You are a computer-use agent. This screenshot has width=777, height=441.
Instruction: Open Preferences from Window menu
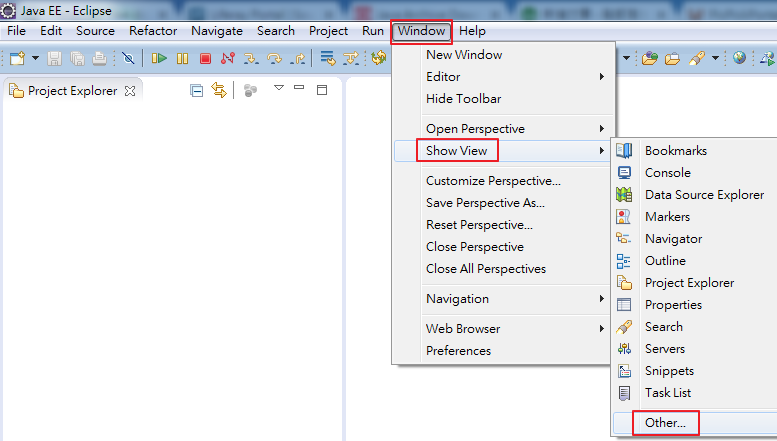503,351
